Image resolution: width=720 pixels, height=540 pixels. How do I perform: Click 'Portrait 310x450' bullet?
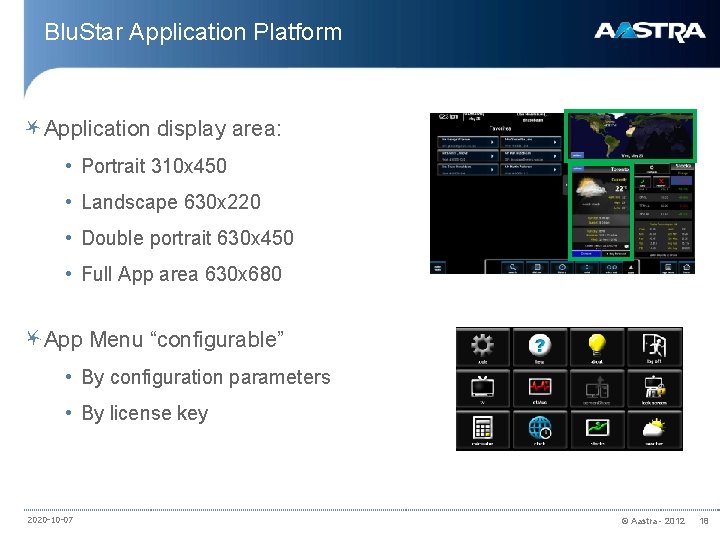tap(154, 166)
